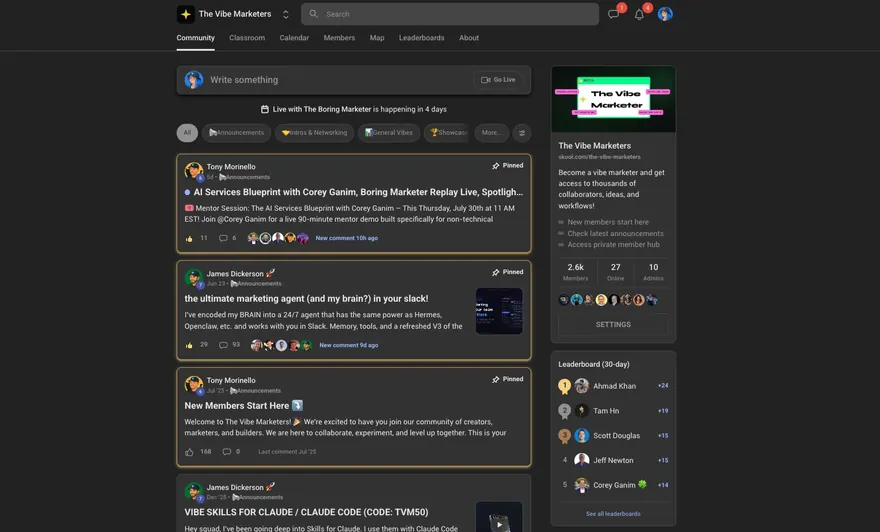Open the Map tab
880x532 pixels.
[377, 38]
